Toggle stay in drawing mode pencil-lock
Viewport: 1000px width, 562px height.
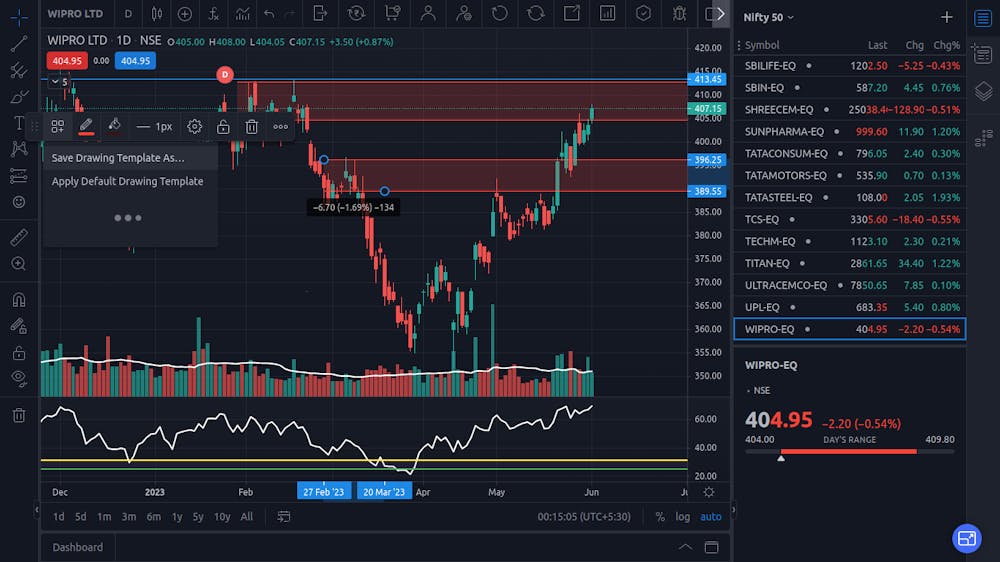(19, 326)
